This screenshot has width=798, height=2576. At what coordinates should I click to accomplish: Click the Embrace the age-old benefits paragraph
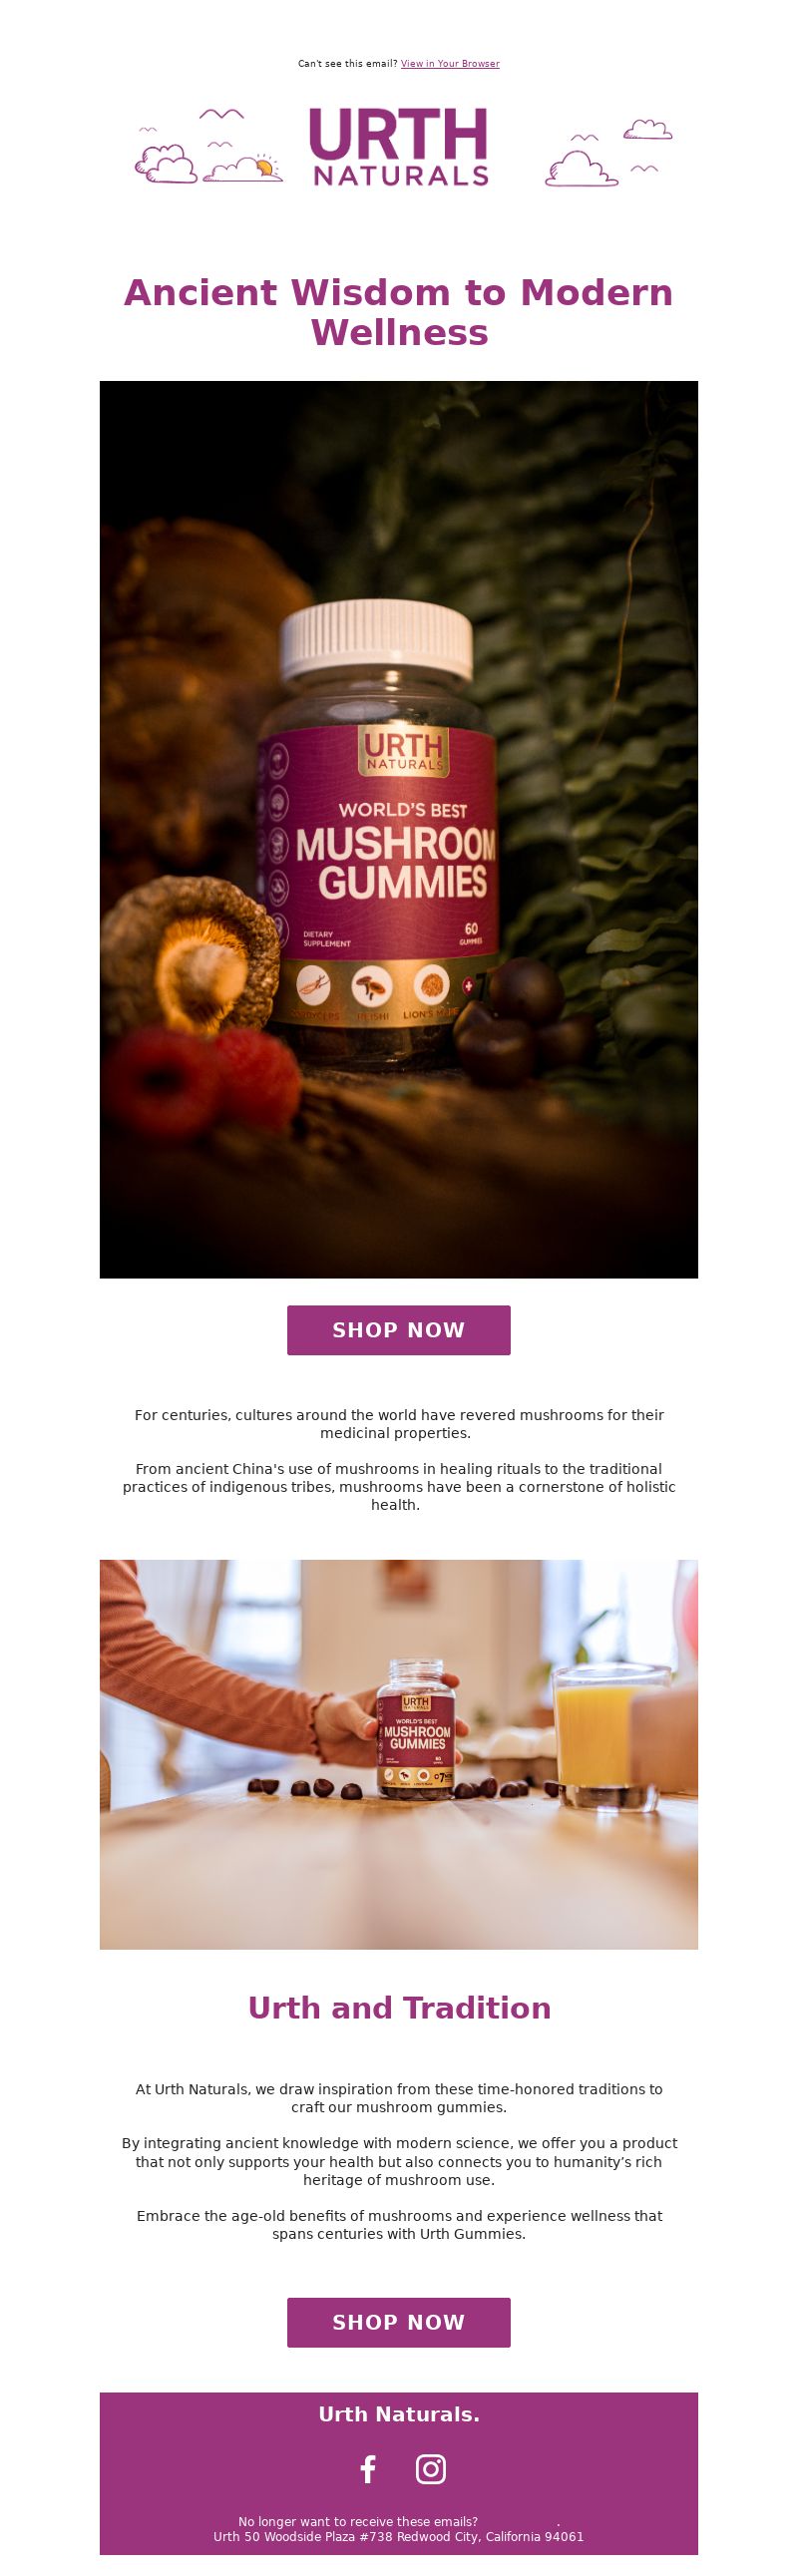click(x=399, y=2225)
